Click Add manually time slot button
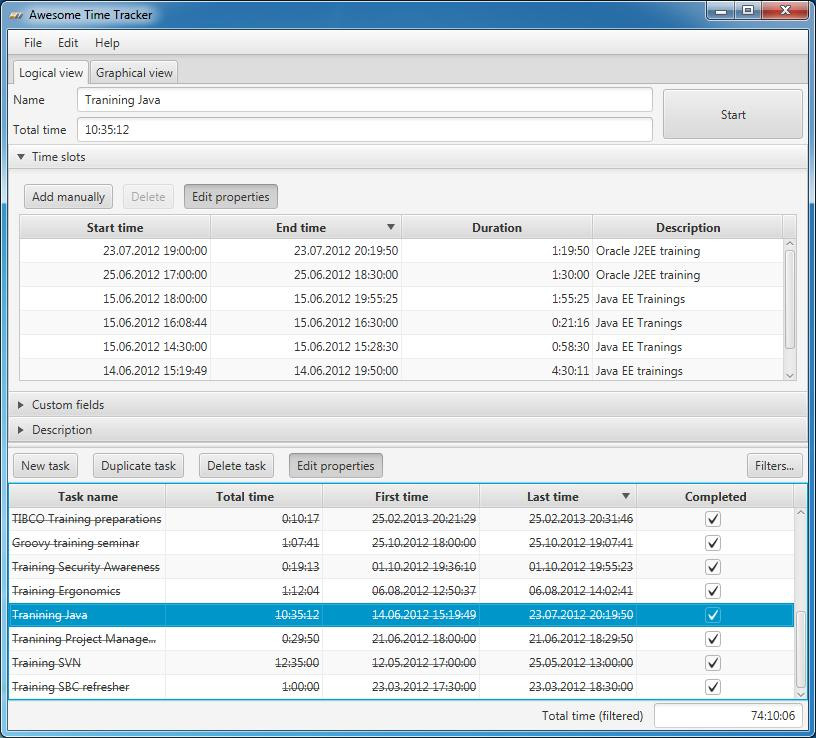This screenshot has height=738, width=816. click(x=68, y=197)
